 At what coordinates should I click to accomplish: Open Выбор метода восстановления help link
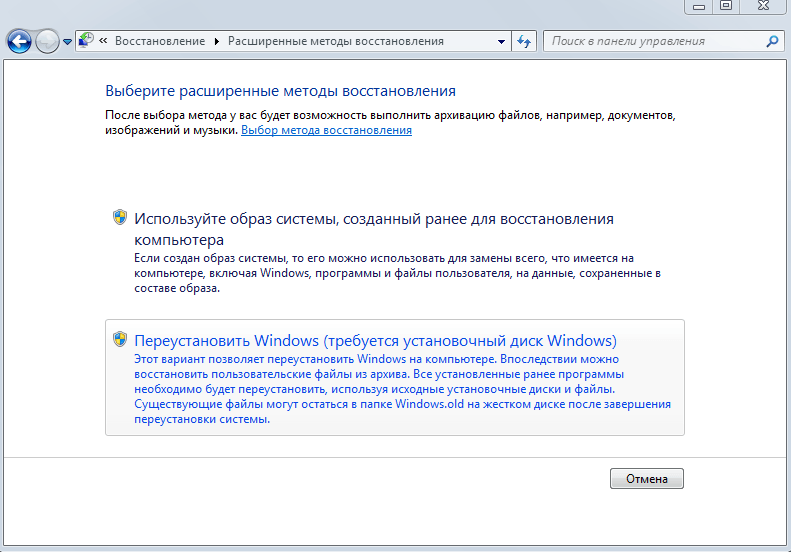click(326, 130)
